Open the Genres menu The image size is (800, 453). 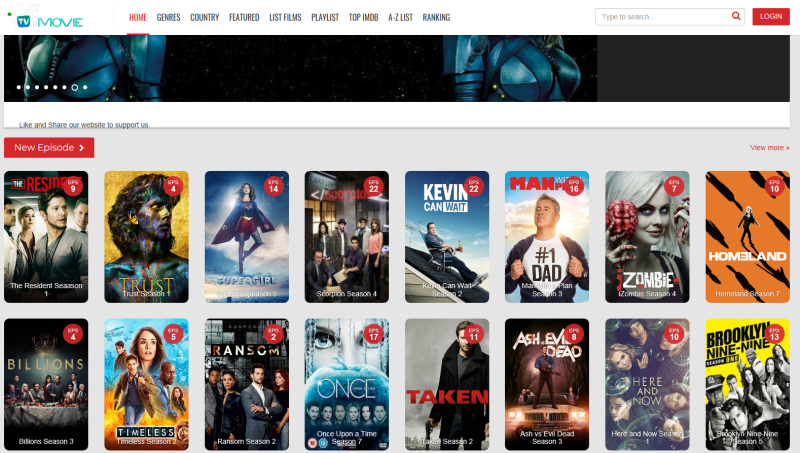point(168,17)
